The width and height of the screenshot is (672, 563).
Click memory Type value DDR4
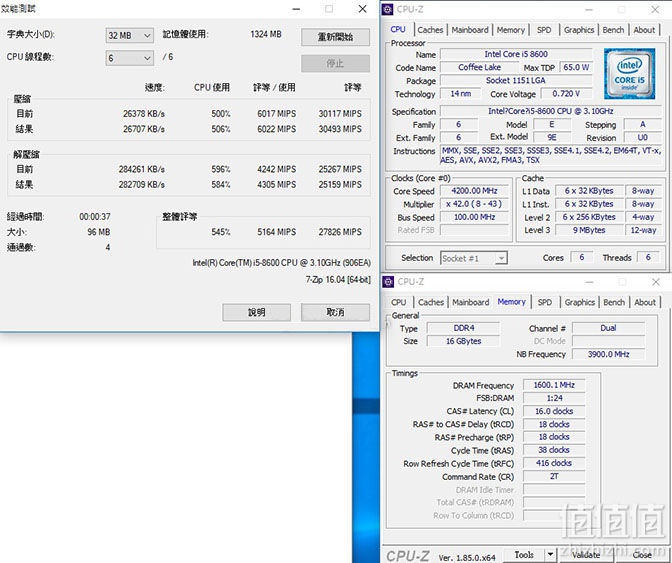coord(464,328)
